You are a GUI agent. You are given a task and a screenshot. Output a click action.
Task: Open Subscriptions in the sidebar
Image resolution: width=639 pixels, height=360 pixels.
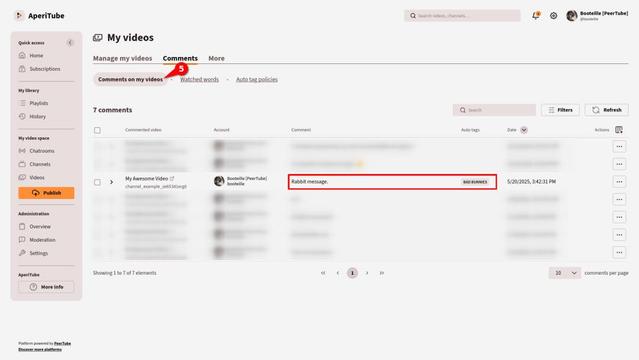click(40, 69)
